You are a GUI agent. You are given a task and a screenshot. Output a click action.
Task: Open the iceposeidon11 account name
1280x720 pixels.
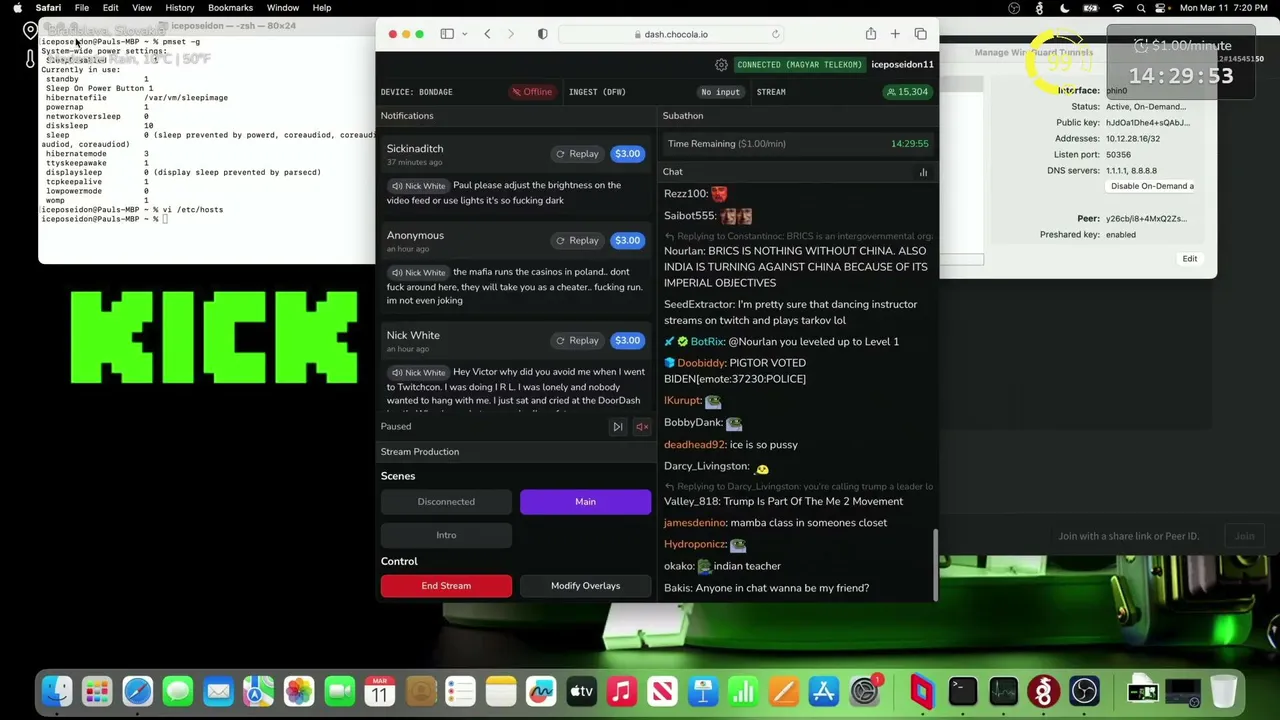pyautogui.click(x=902, y=65)
